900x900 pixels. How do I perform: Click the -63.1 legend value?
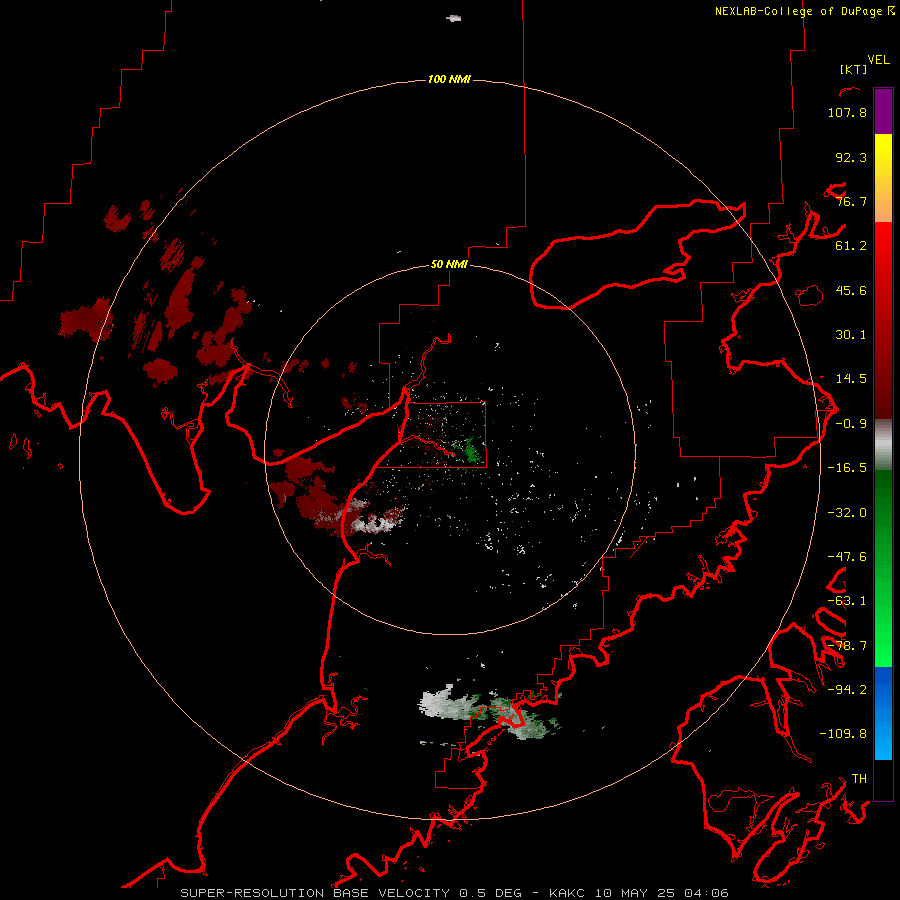(847, 601)
